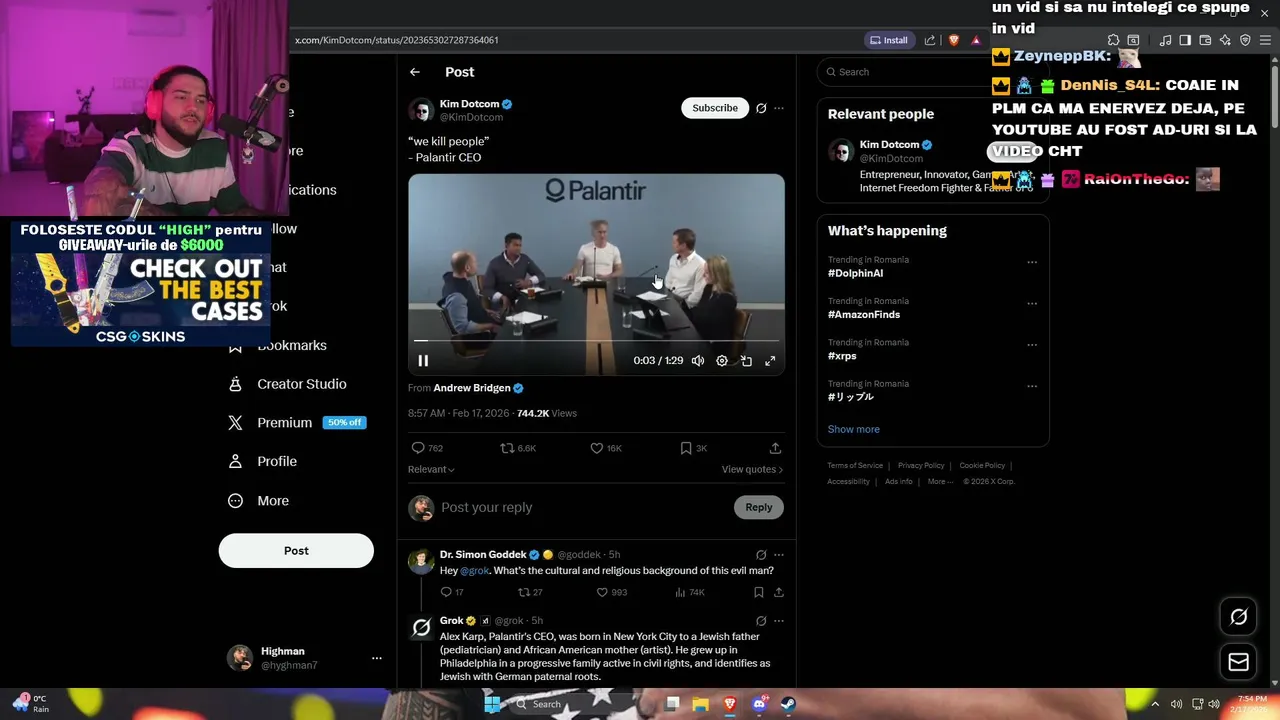Viewport: 1280px width, 720px height.
Task: Click Show more under What's happening
Action: [854, 429]
